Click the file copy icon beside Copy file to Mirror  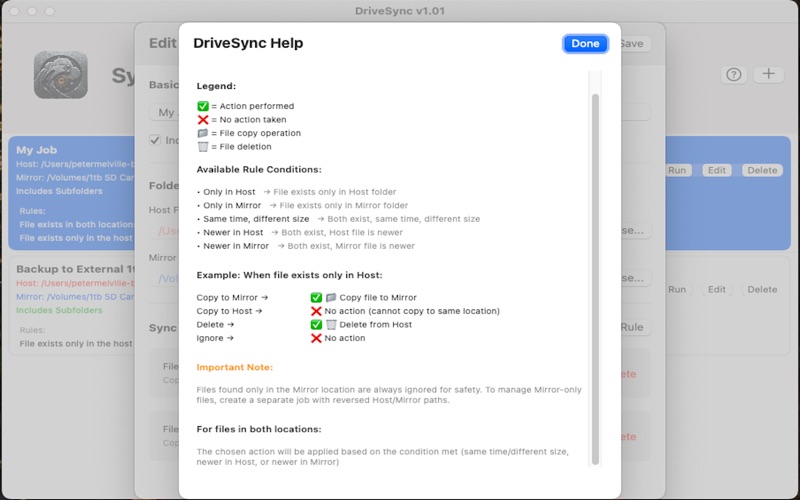[331, 297]
